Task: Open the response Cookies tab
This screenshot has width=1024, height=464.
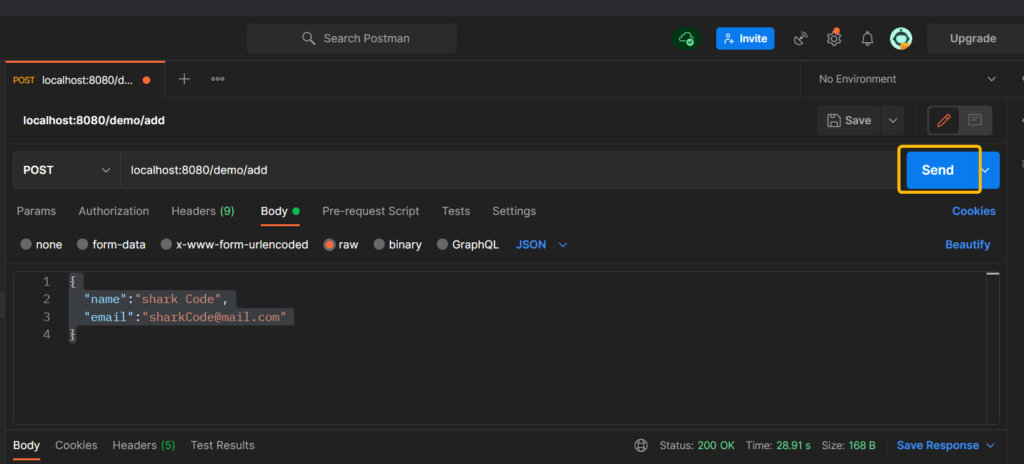Action: click(x=76, y=446)
